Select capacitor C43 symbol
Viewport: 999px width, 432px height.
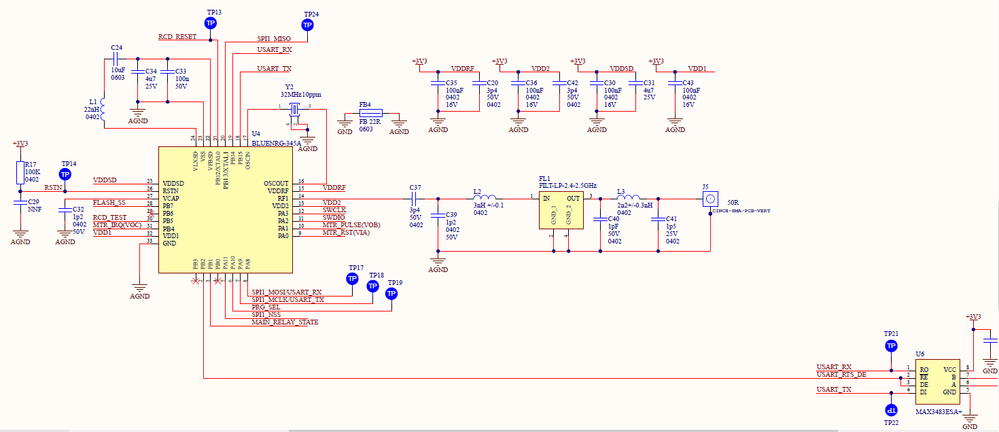(x=675, y=83)
